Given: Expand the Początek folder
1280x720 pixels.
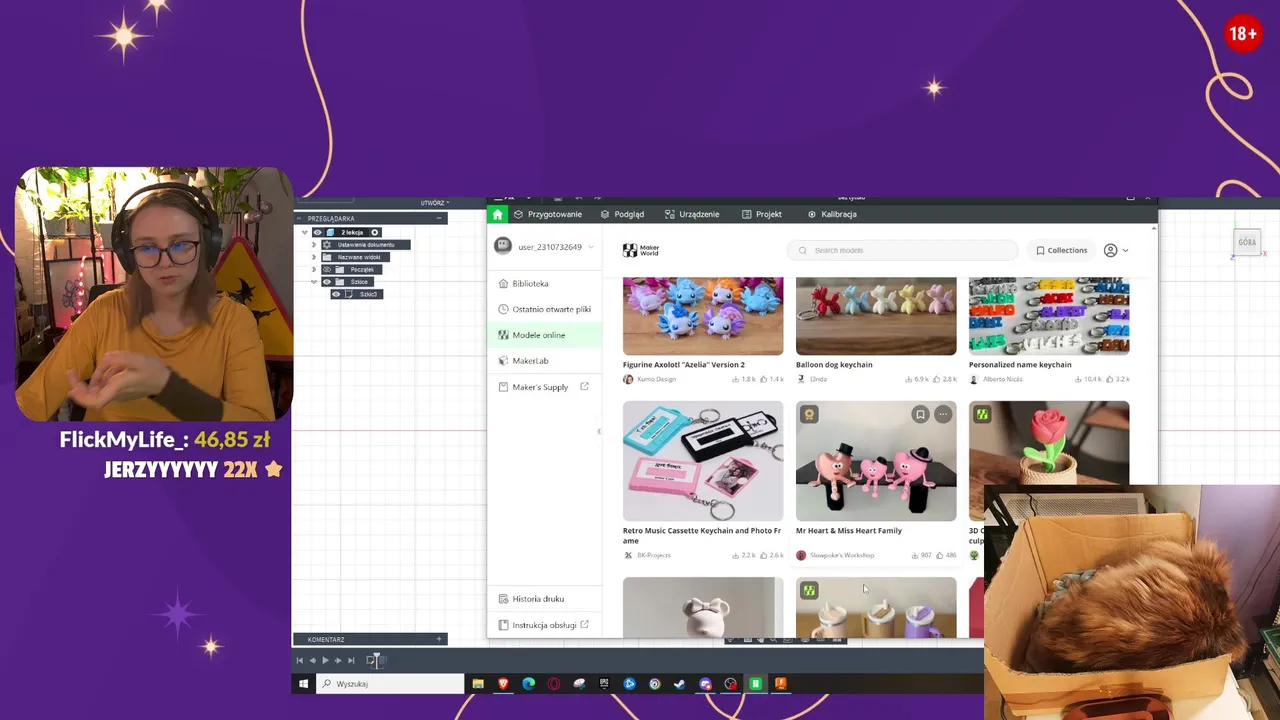Looking at the screenshot, I should 314,269.
